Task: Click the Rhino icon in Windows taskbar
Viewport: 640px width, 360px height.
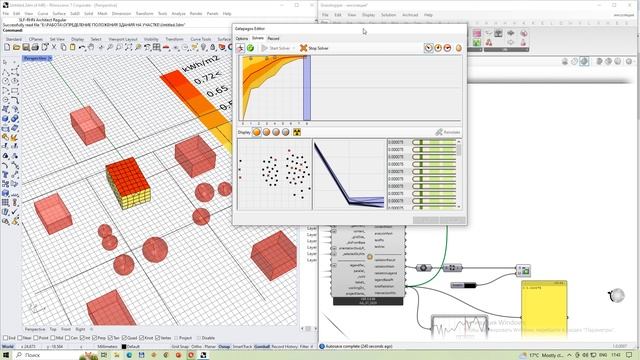Action: pos(203,355)
